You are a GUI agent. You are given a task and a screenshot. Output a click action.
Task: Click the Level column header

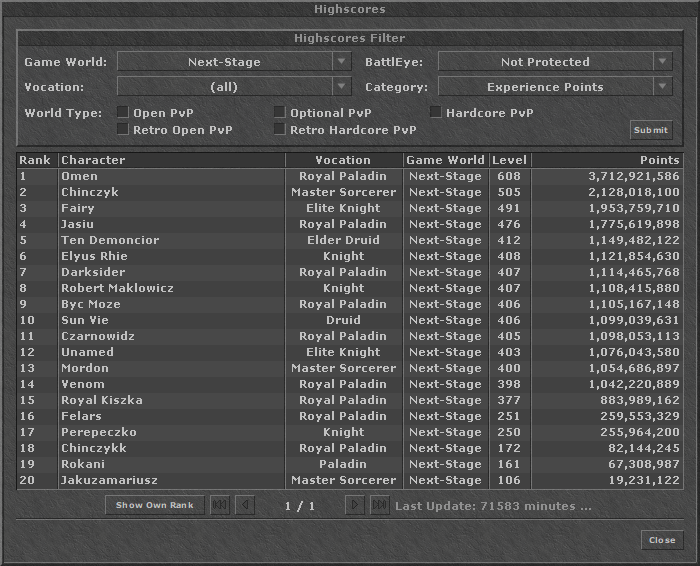click(x=509, y=160)
